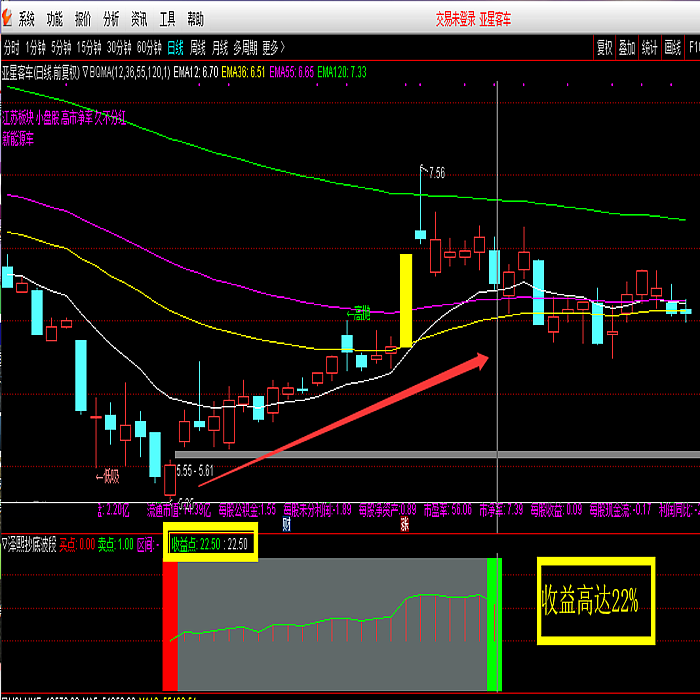
Task: Click the 7.56 high price label
Action: (x=437, y=173)
